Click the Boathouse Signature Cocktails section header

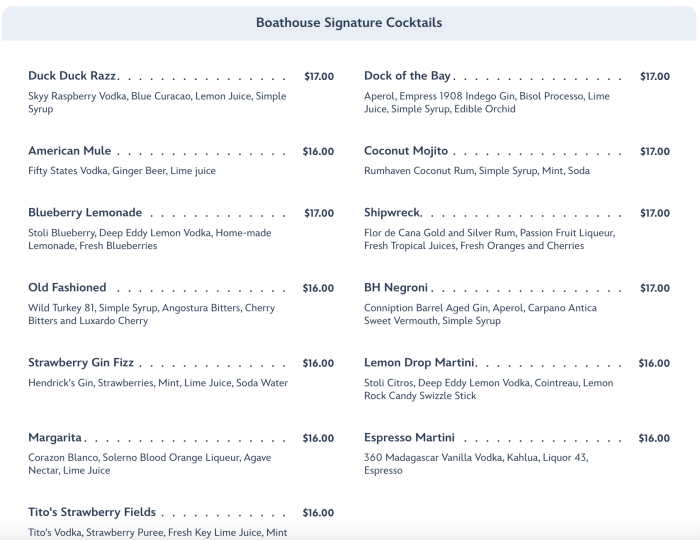click(349, 23)
